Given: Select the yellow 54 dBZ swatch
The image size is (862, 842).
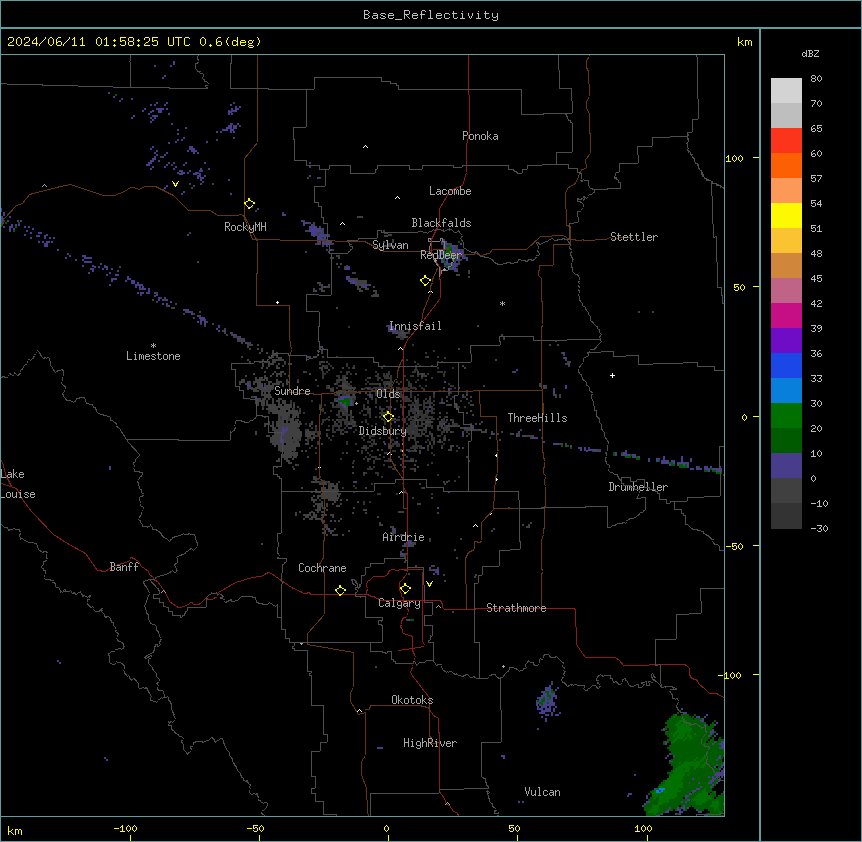Looking at the screenshot, I should 786,215.
